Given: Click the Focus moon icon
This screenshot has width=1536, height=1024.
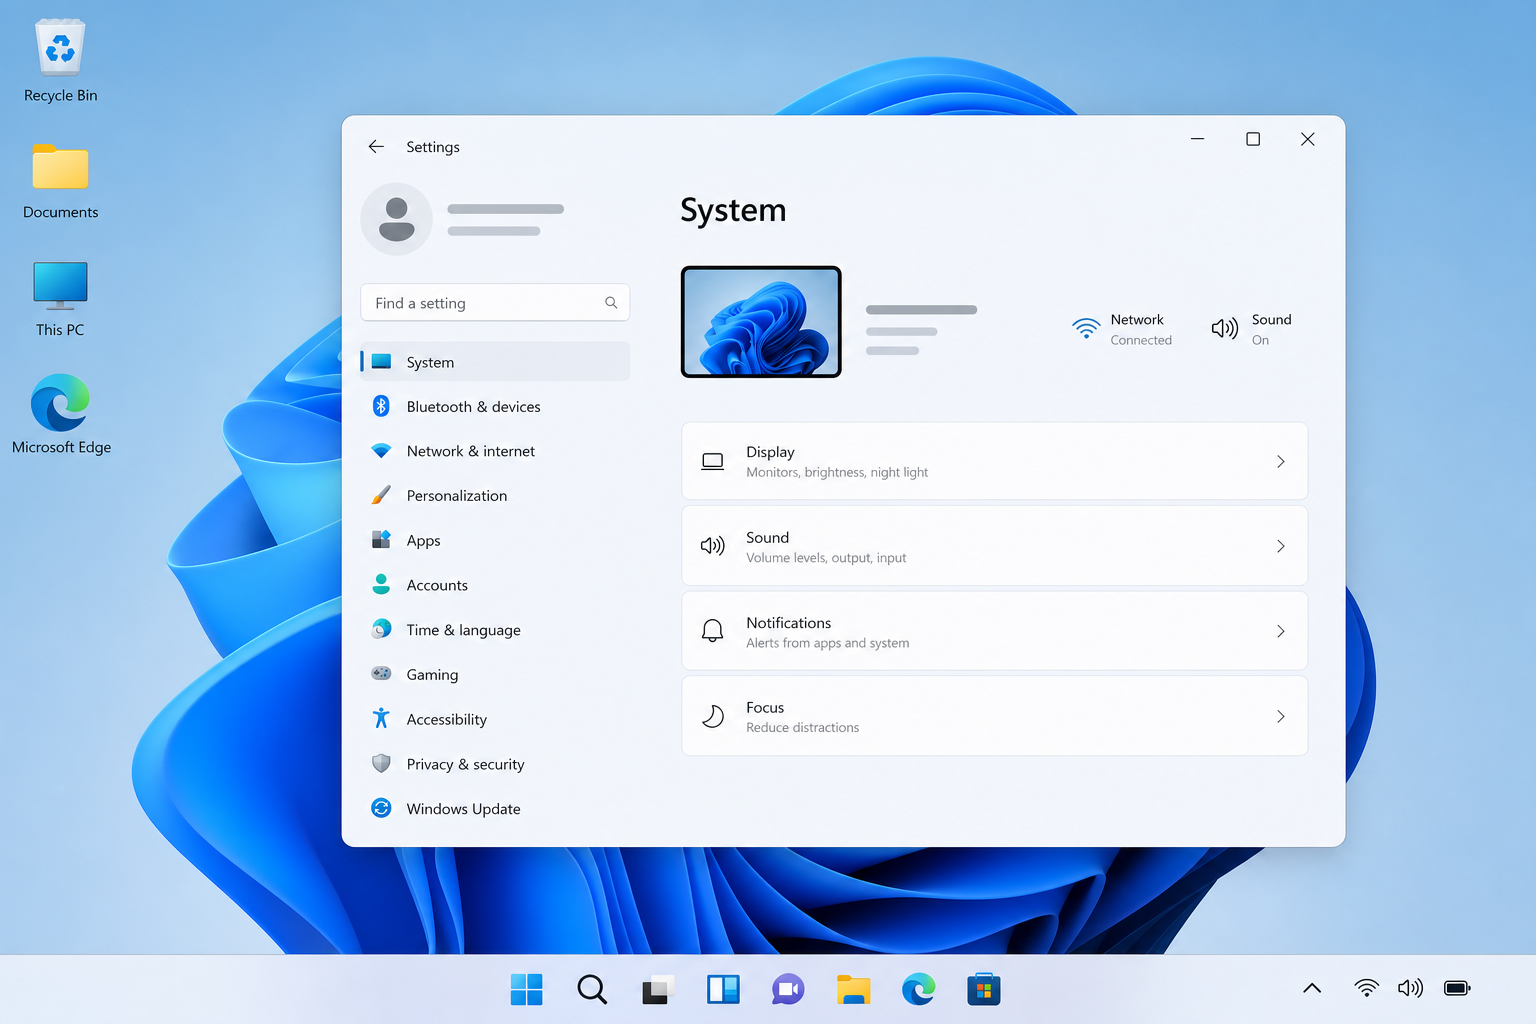Looking at the screenshot, I should pyautogui.click(x=712, y=716).
